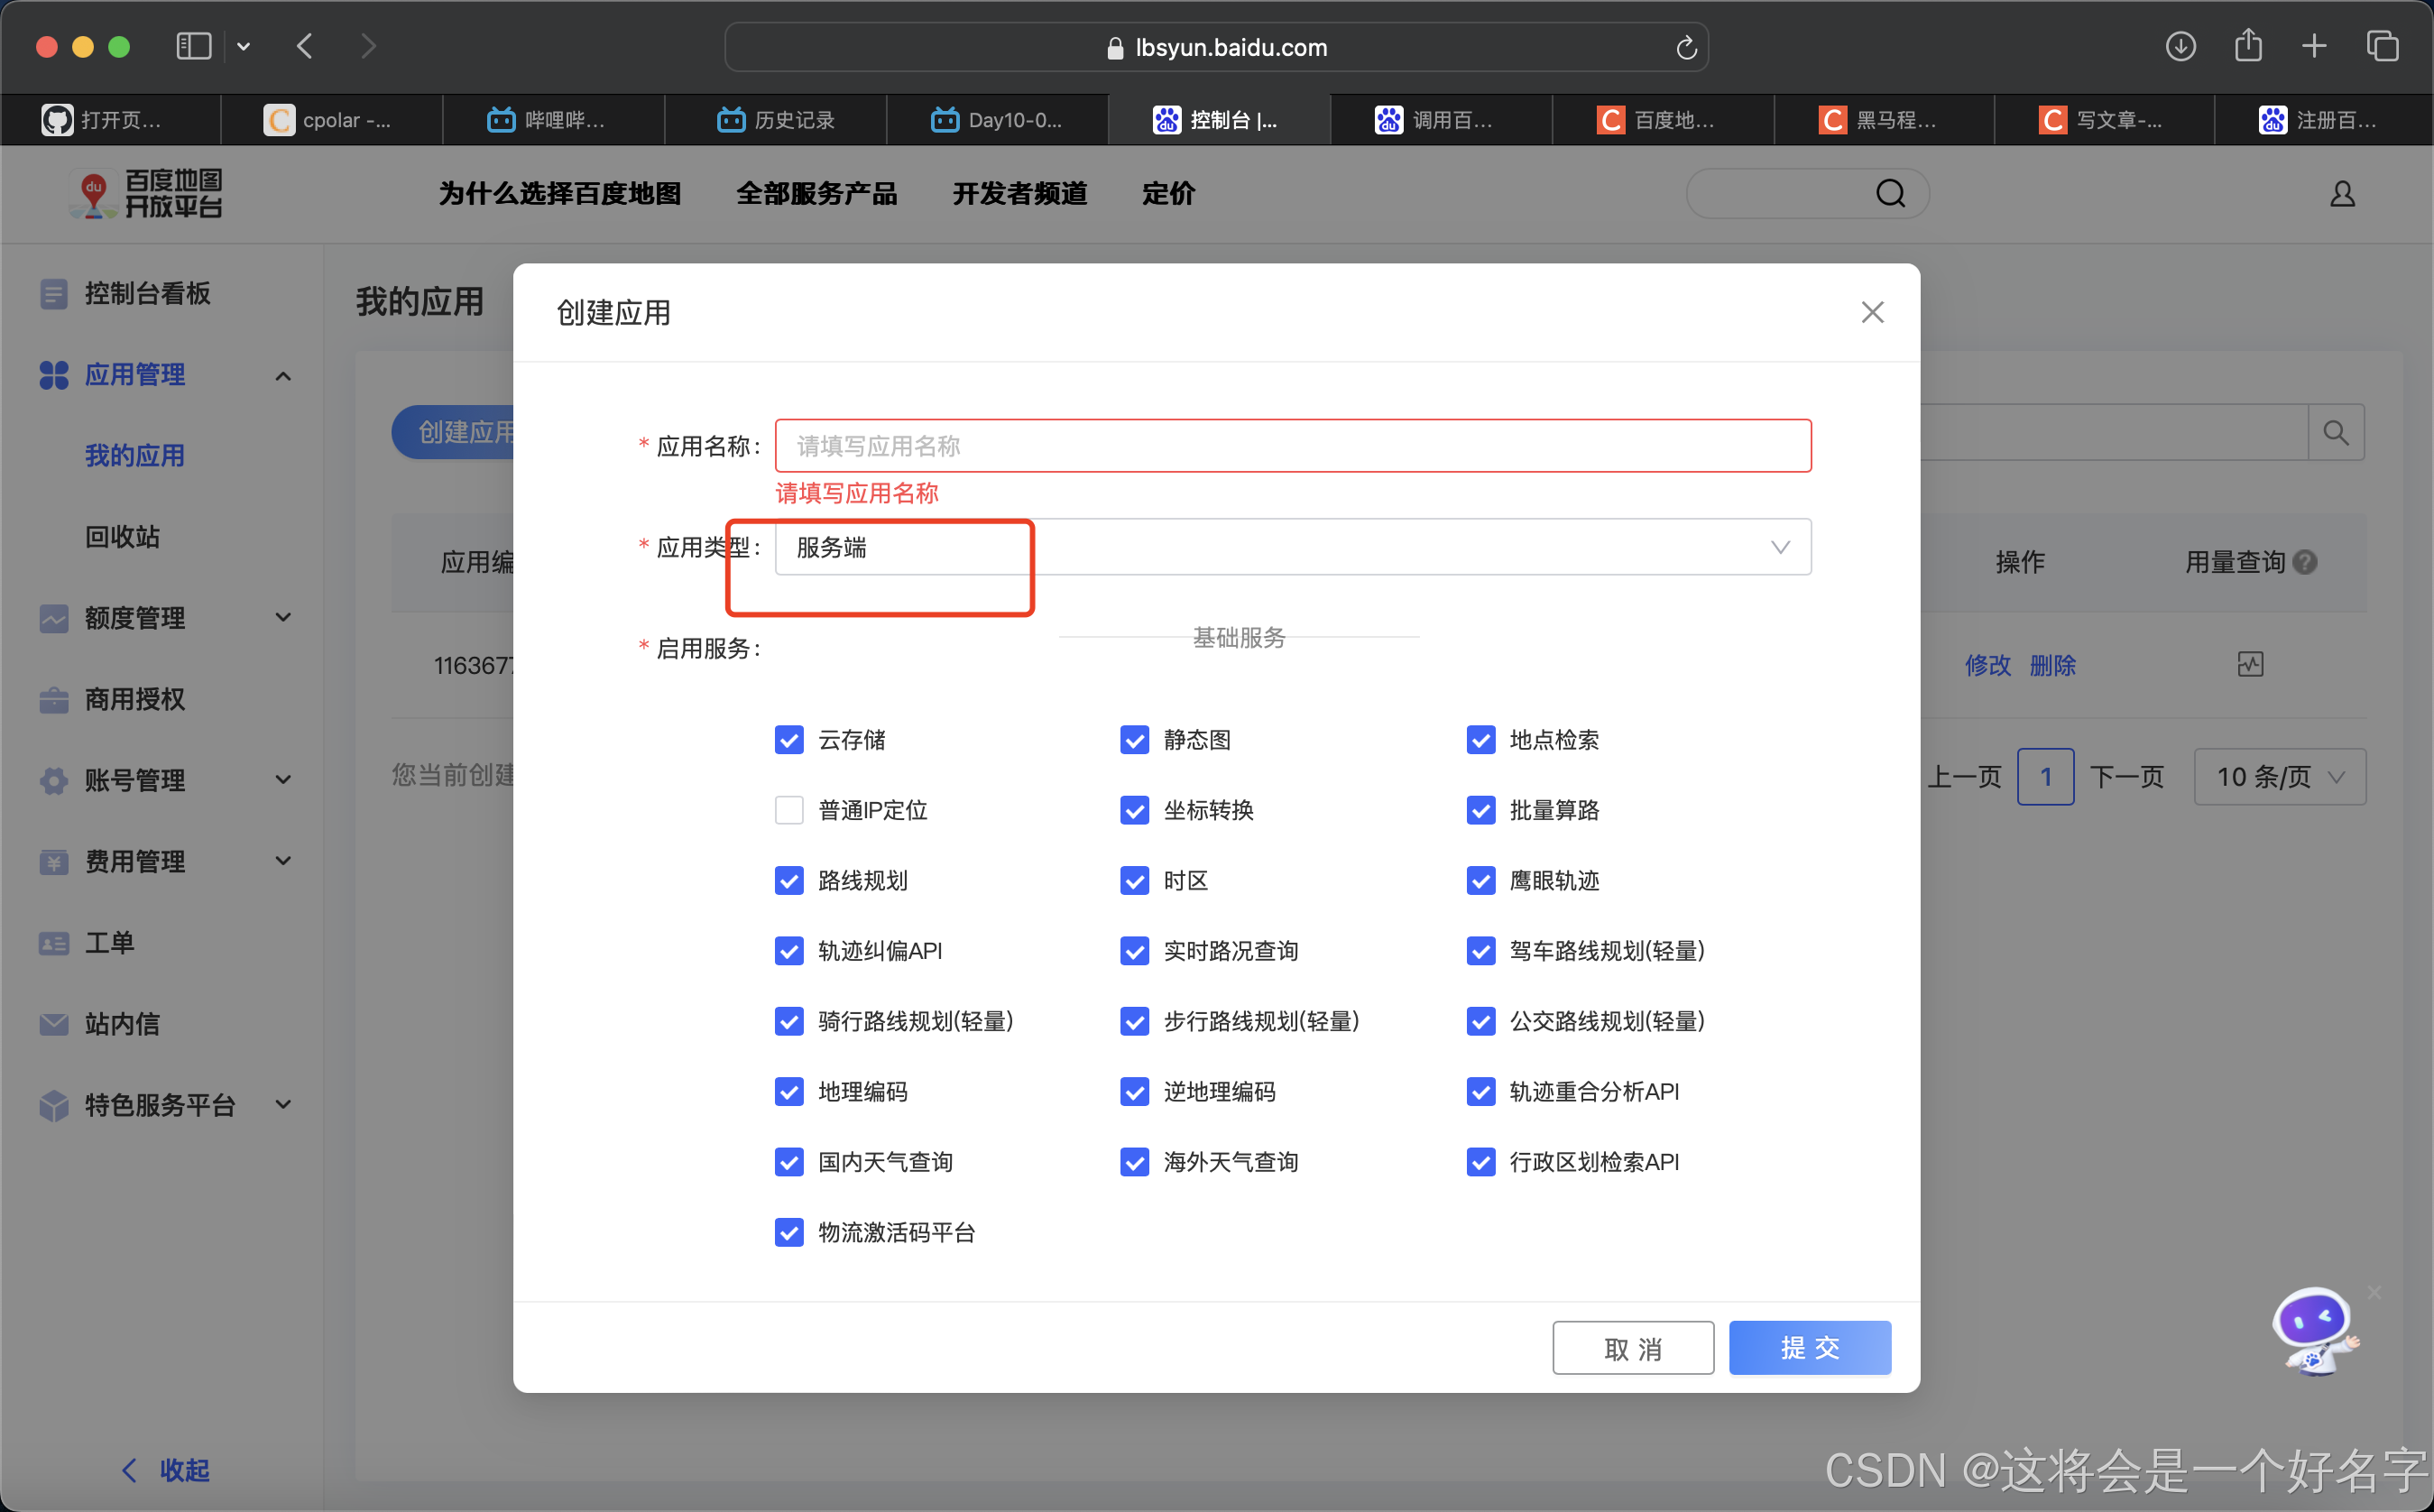This screenshot has width=2434, height=1512.
Task: Click the Safari page reload icon
Action: point(1686,47)
